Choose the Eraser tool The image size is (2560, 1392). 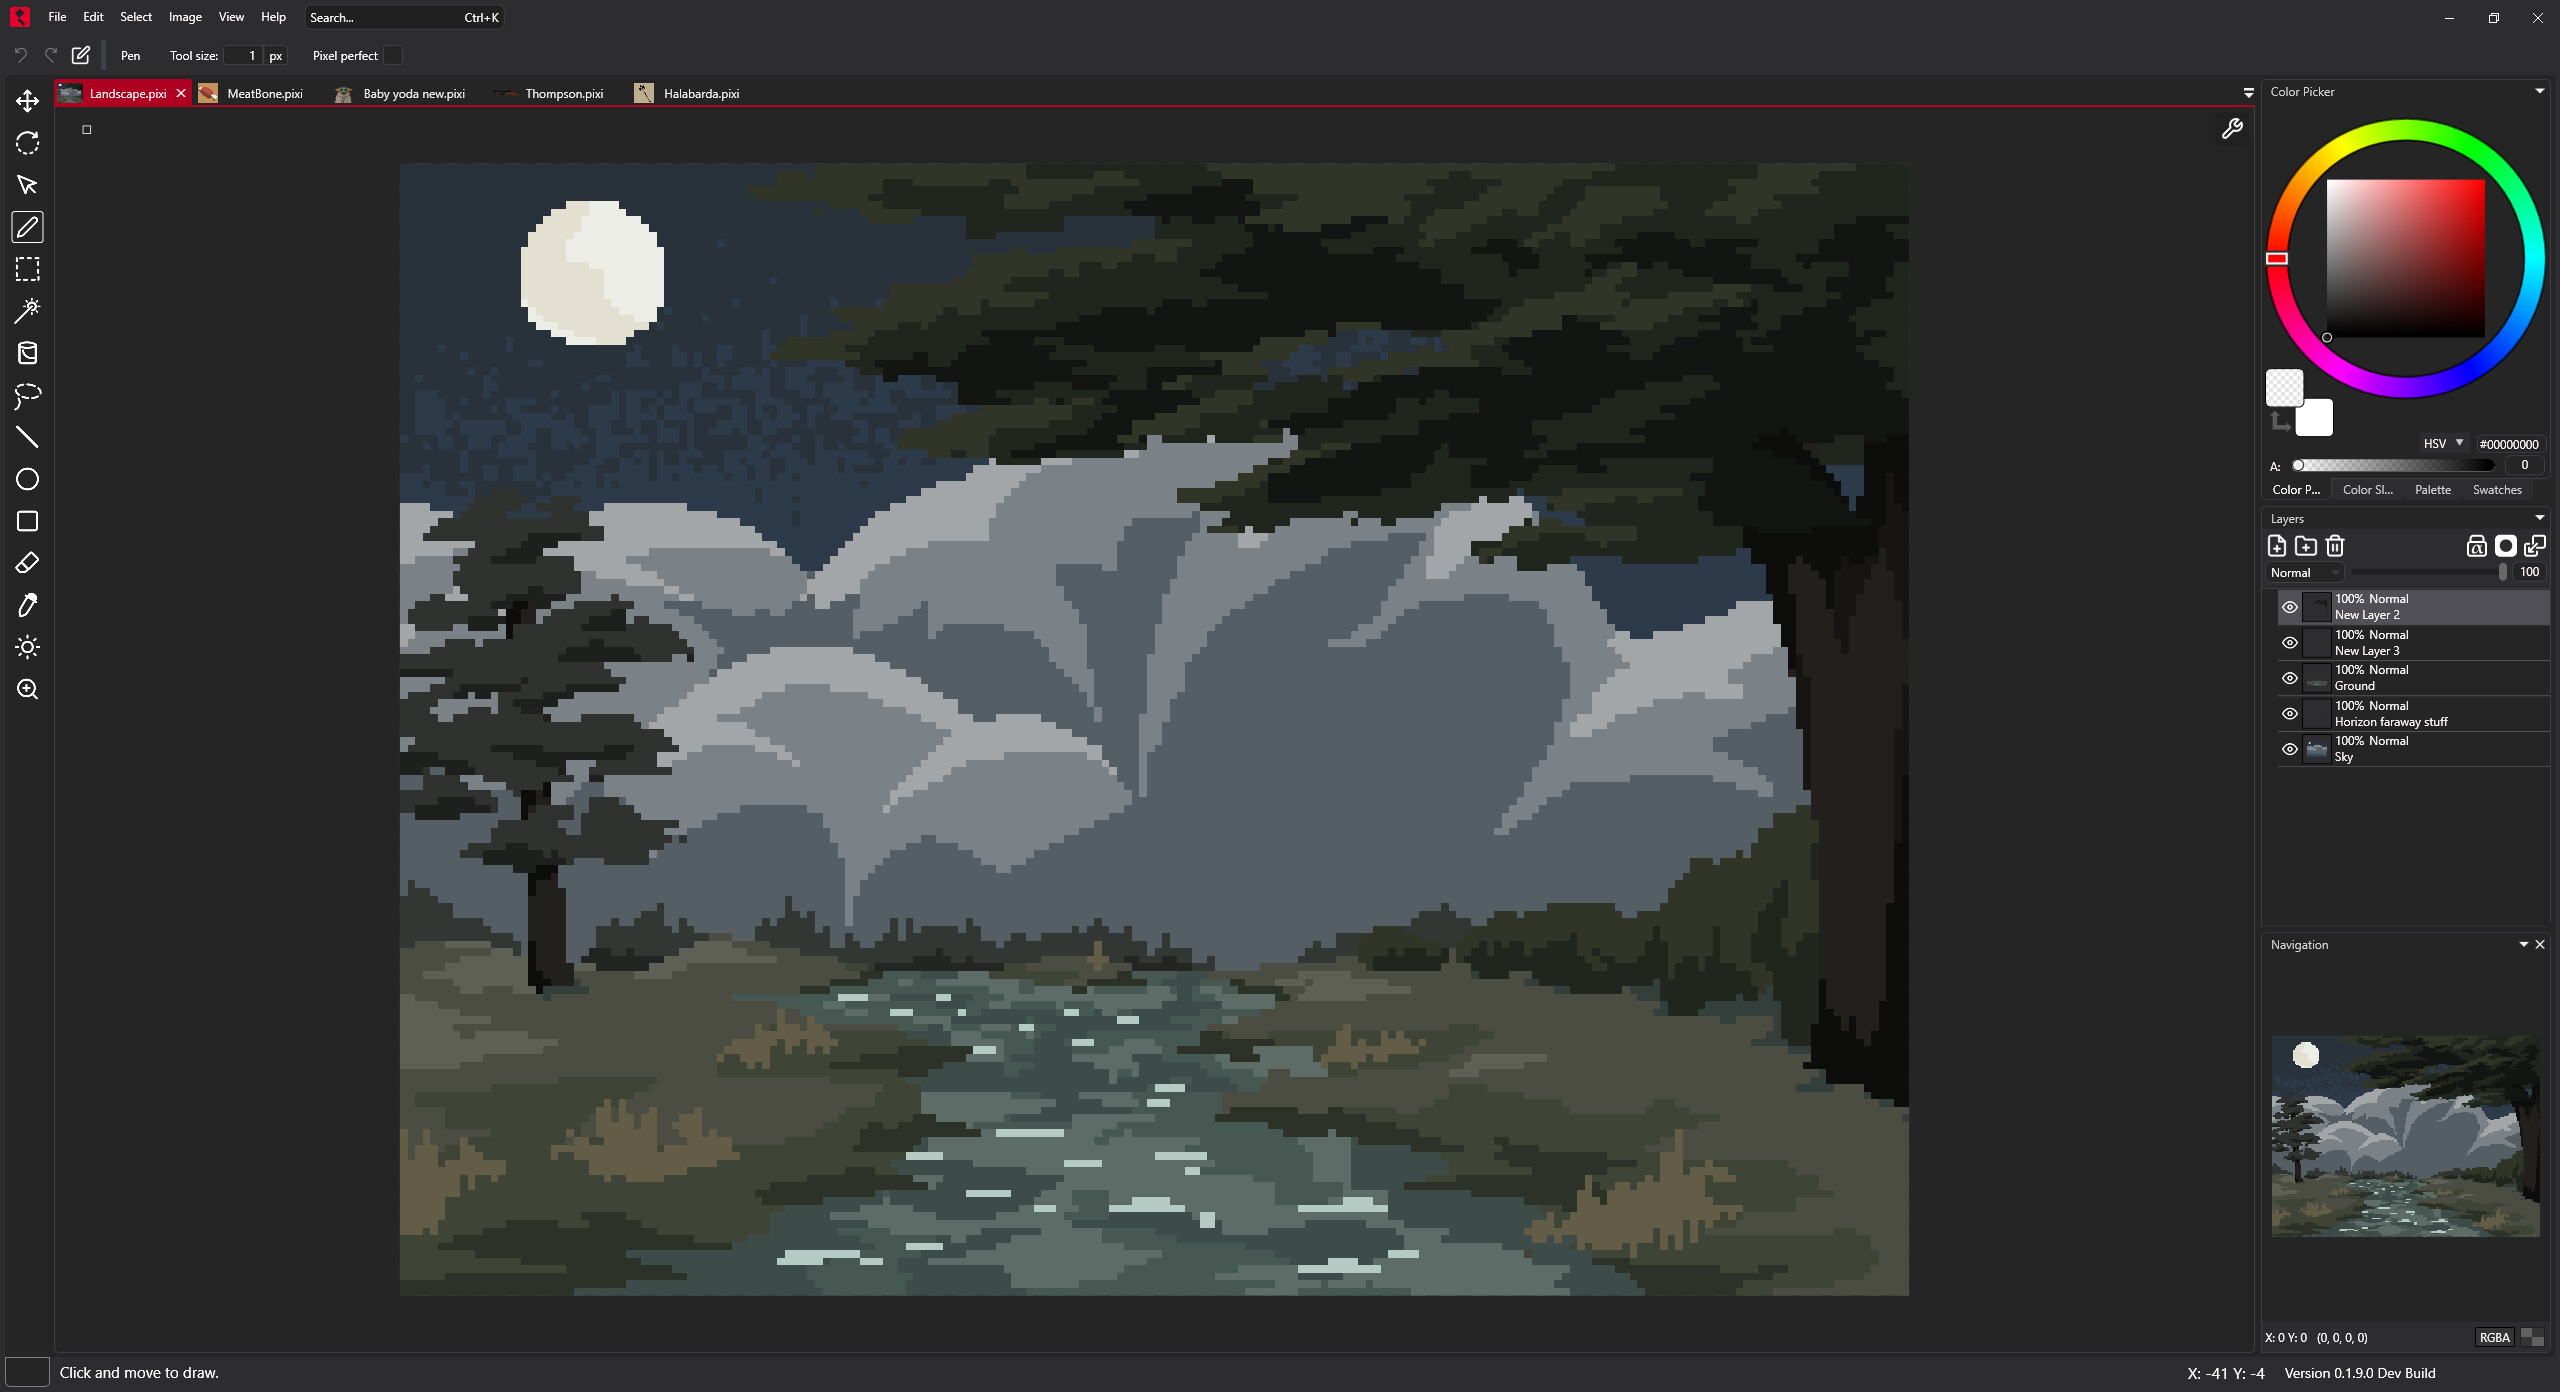27,563
